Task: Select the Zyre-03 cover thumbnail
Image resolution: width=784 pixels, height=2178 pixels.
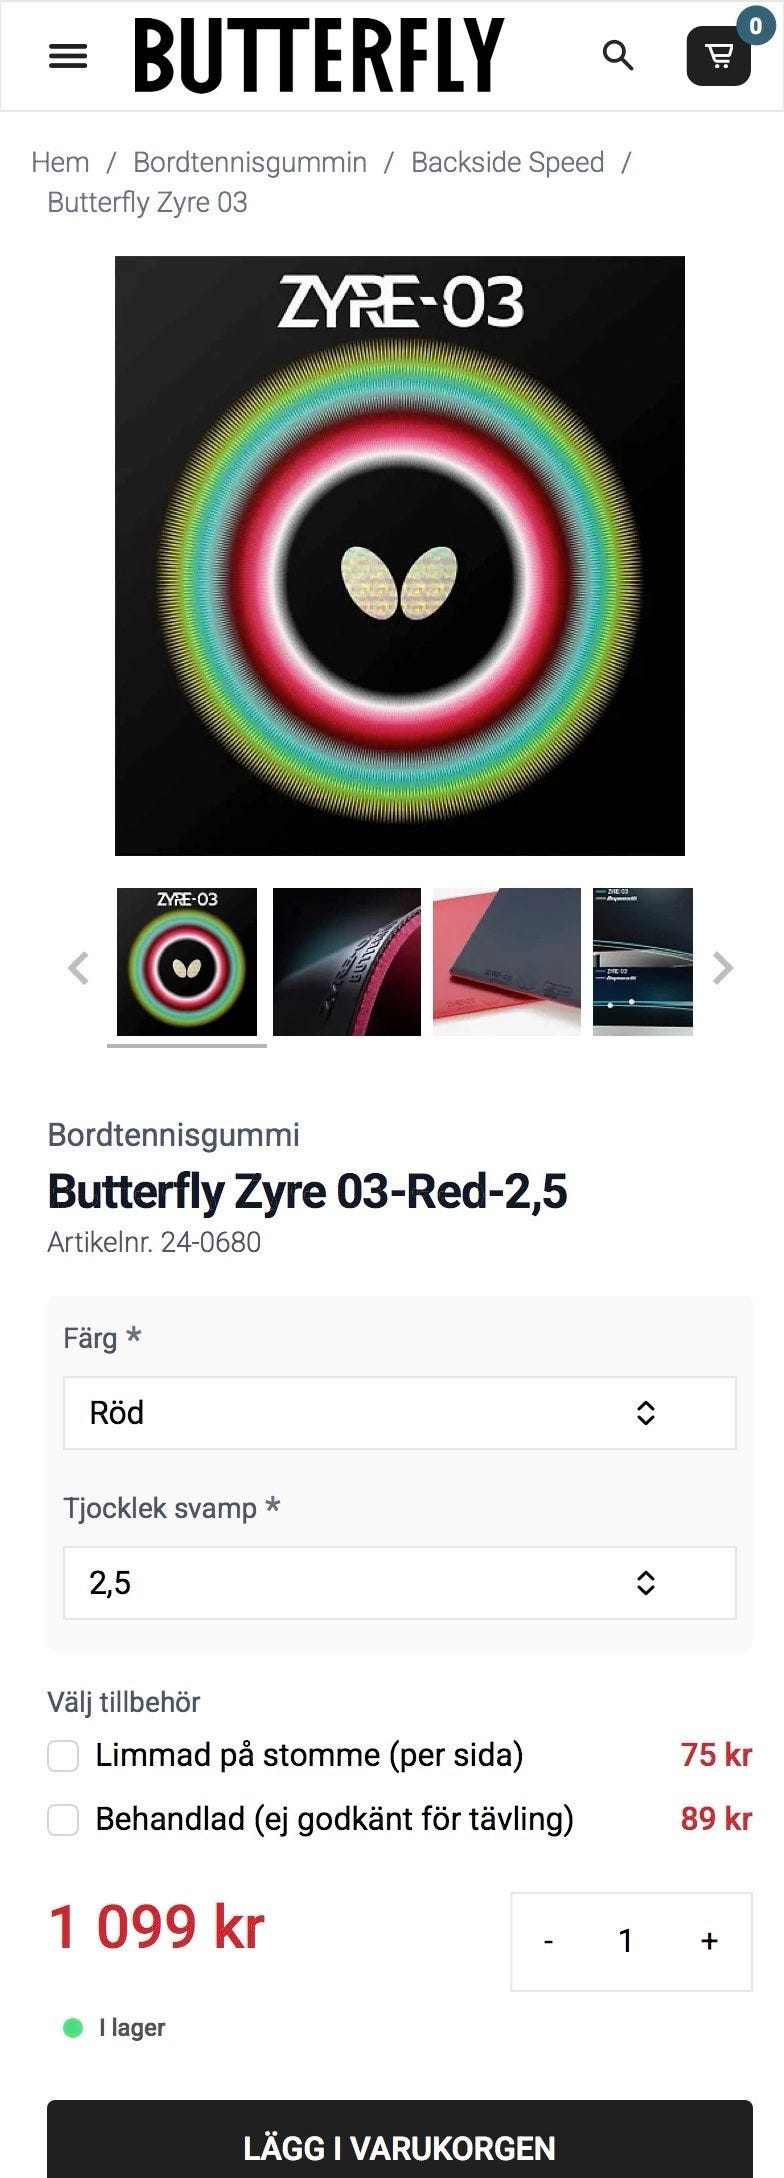Action: [x=187, y=961]
